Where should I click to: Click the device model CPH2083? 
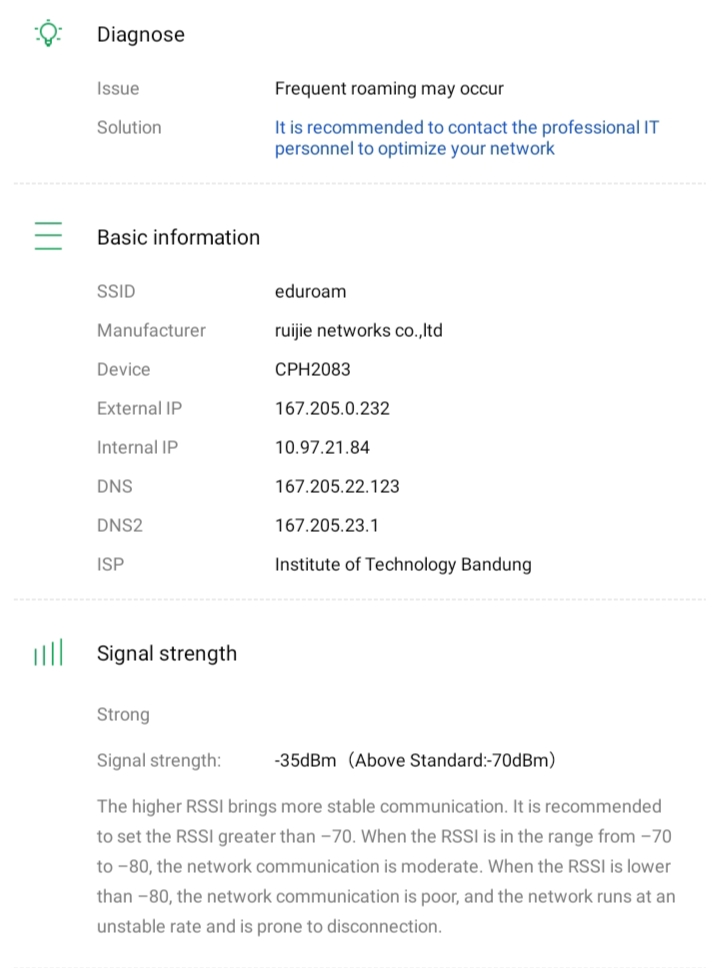pos(312,369)
